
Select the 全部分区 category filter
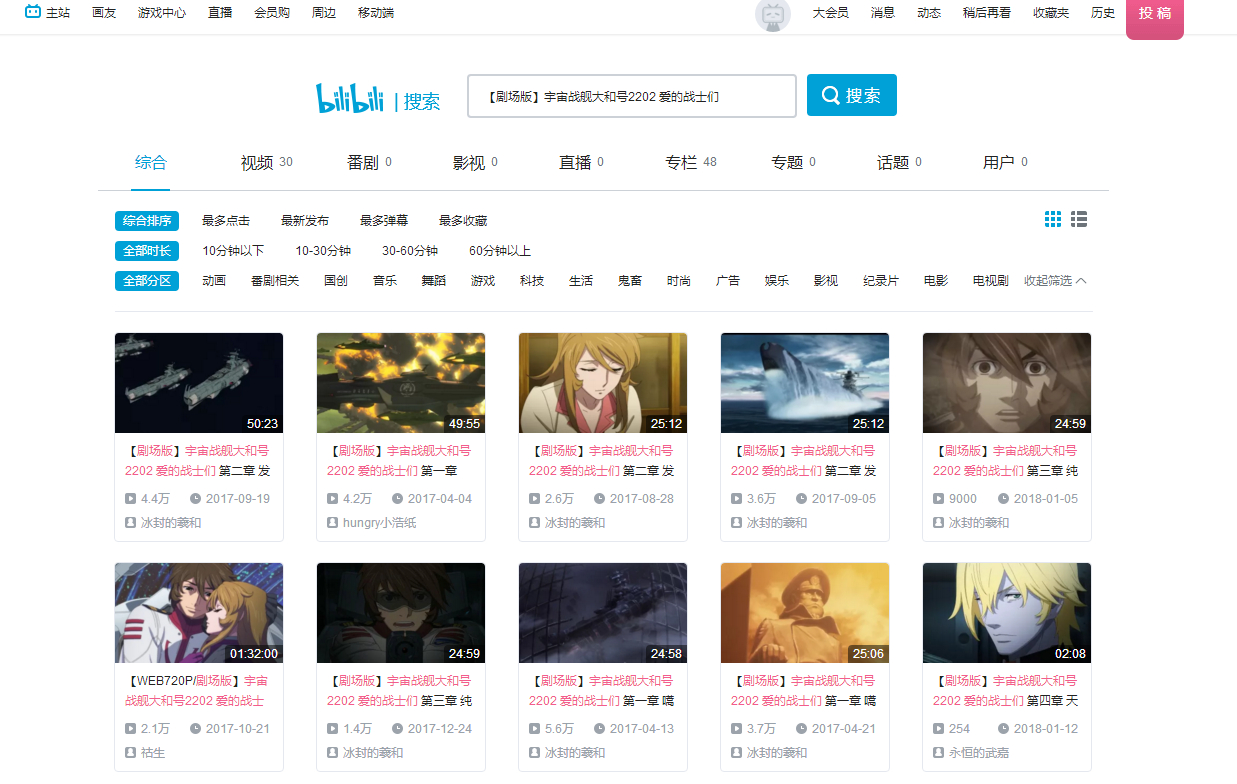click(147, 281)
